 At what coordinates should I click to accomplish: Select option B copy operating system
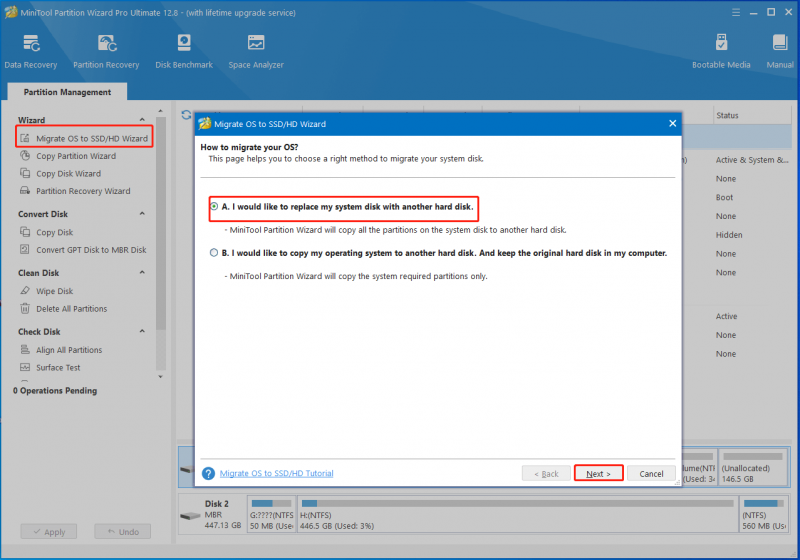[x=214, y=253]
